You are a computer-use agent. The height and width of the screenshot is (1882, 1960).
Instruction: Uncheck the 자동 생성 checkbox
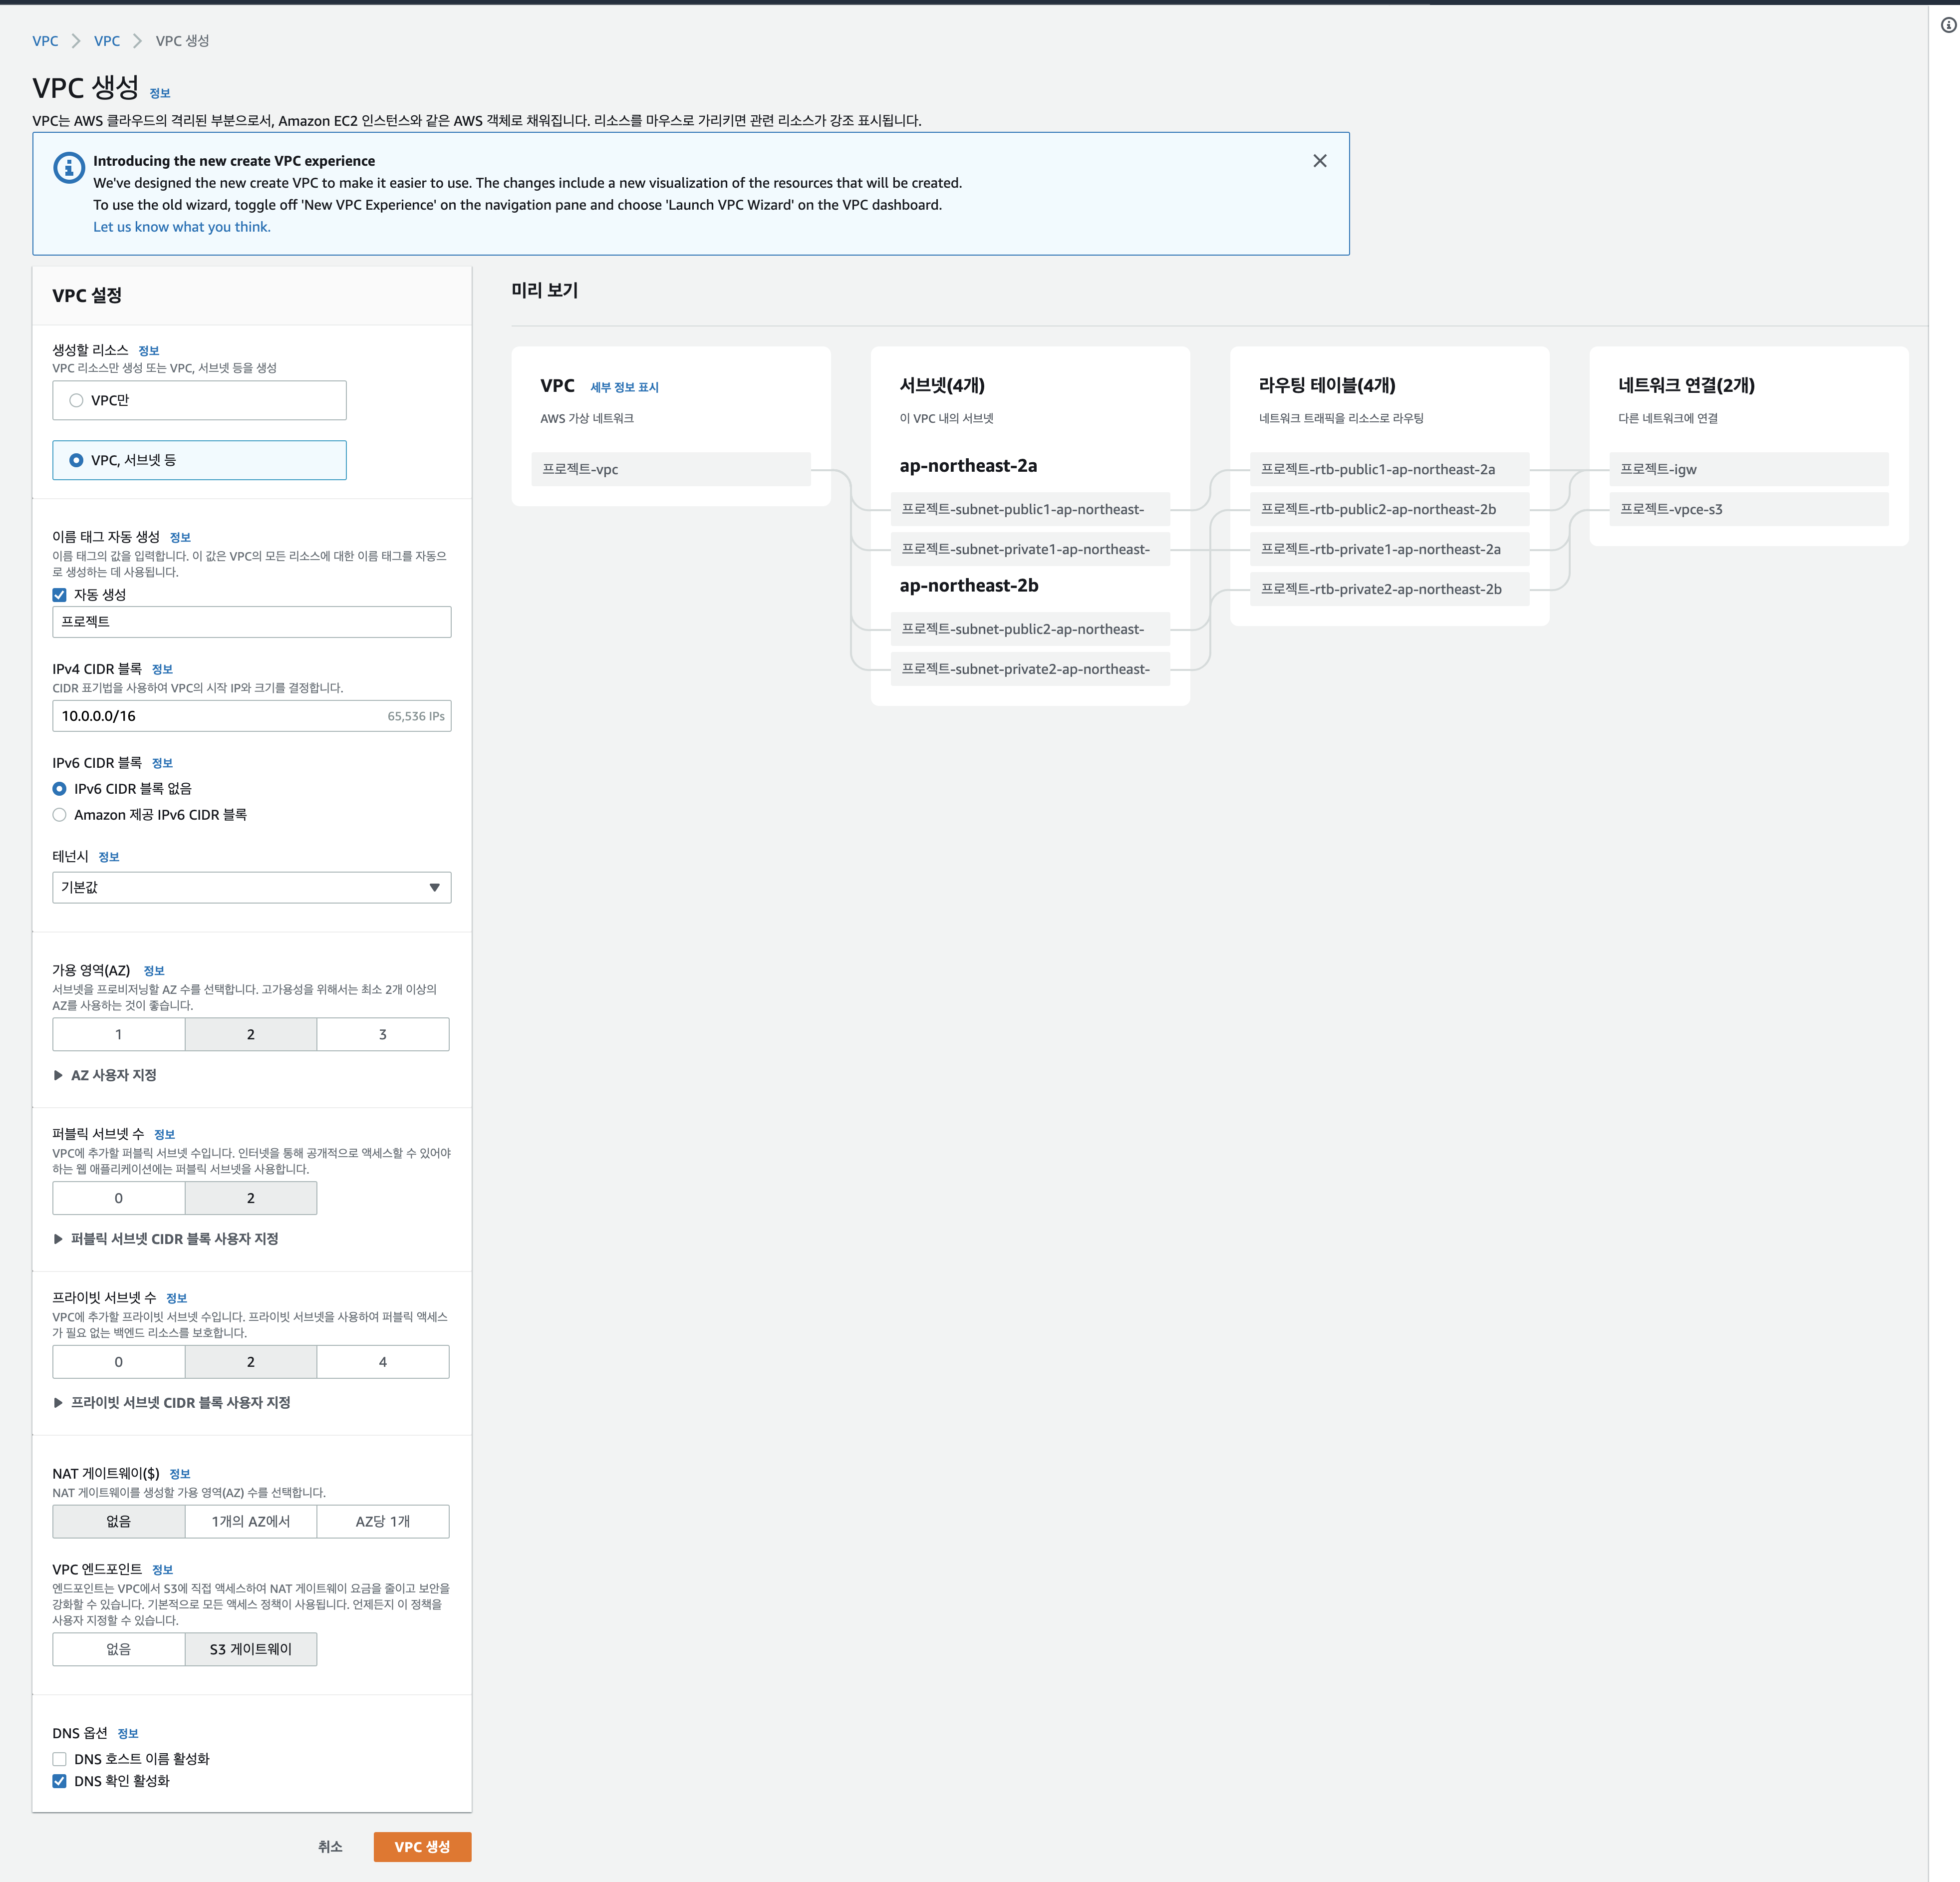(x=60, y=595)
